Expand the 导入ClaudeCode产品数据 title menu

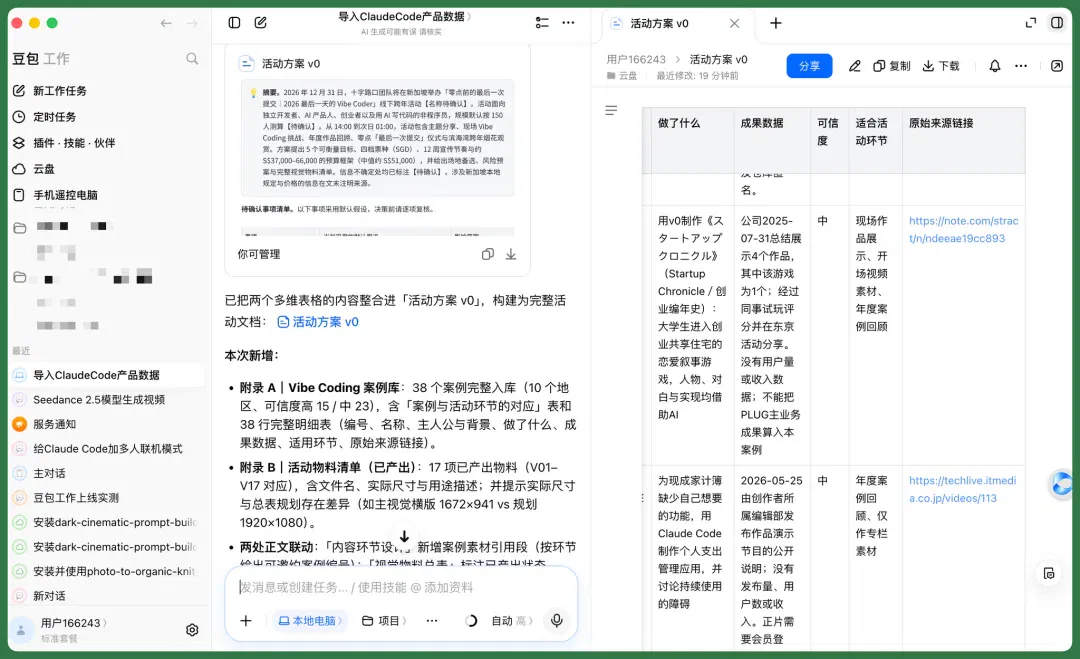(405, 17)
